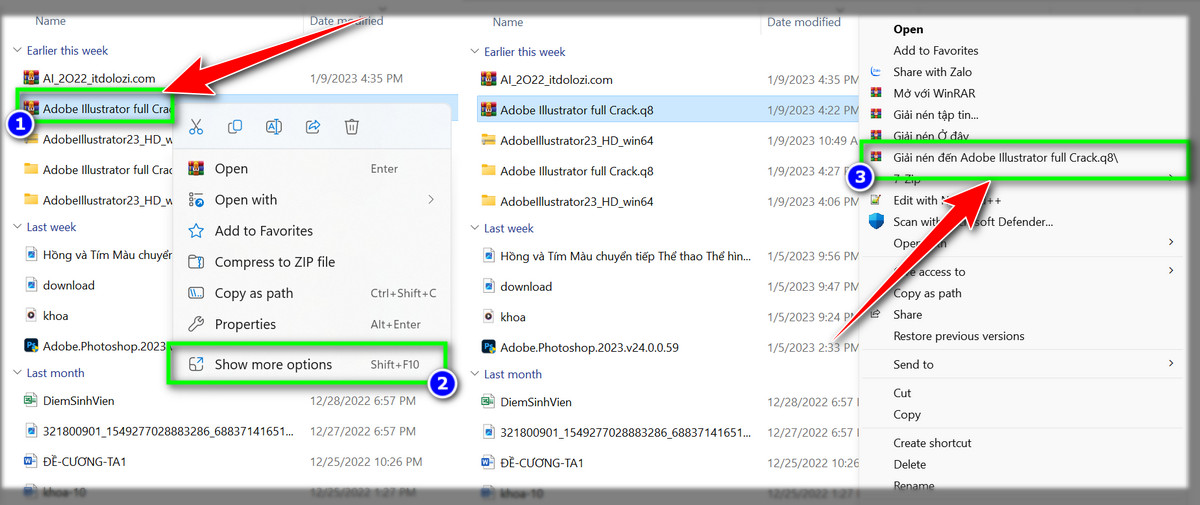
Task: Choose Copy as path in the right context menu
Action: 927,293
